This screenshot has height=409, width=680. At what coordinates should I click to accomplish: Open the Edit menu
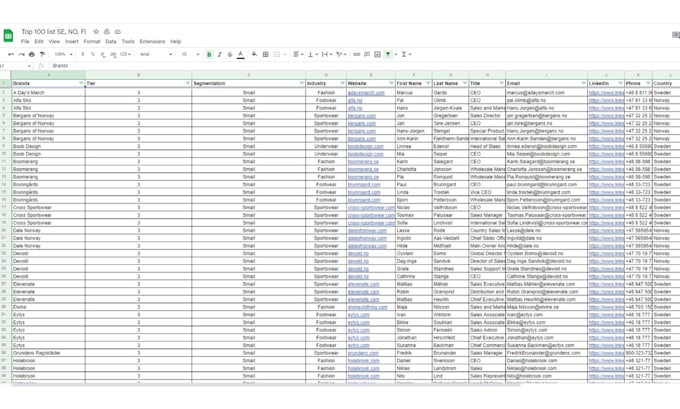pyautogui.click(x=39, y=42)
